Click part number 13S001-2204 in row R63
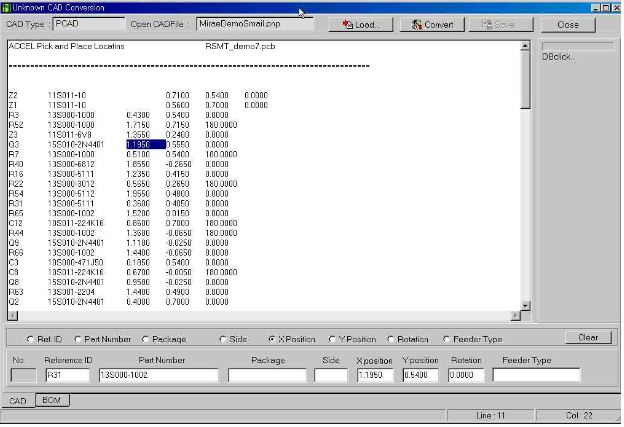This screenshot has width=624, height=427. pyautogui.click(x=71, y=292)
